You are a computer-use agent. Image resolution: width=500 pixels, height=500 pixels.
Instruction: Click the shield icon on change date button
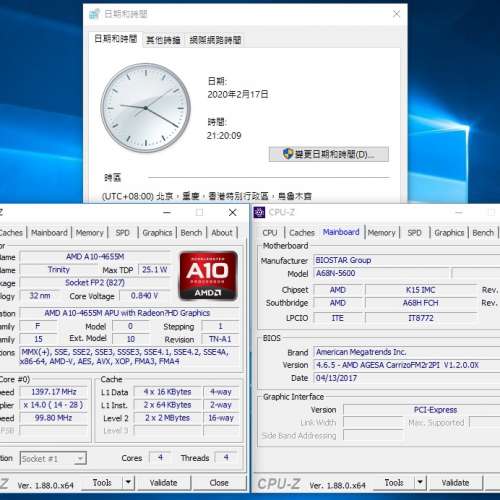pyautogui.click(x=287, y=154)
